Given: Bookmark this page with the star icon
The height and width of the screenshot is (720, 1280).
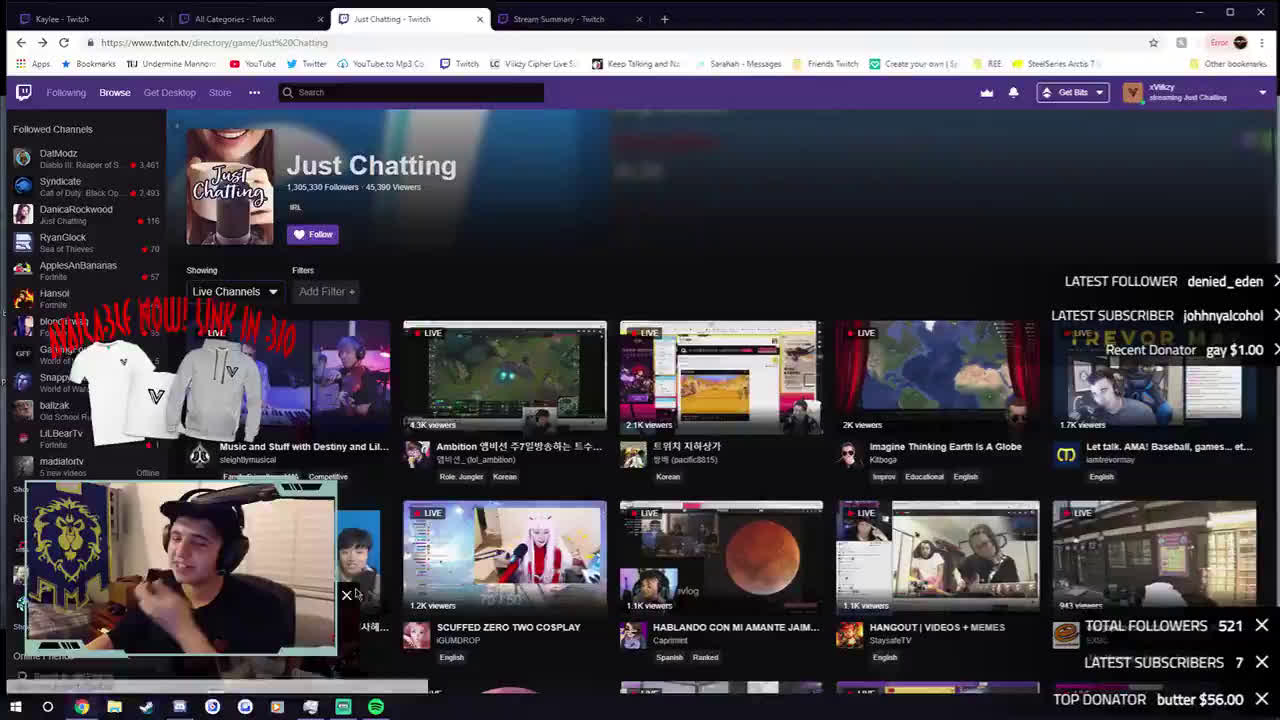Looking at the screenshot, I should click(x=1153, y=43).
